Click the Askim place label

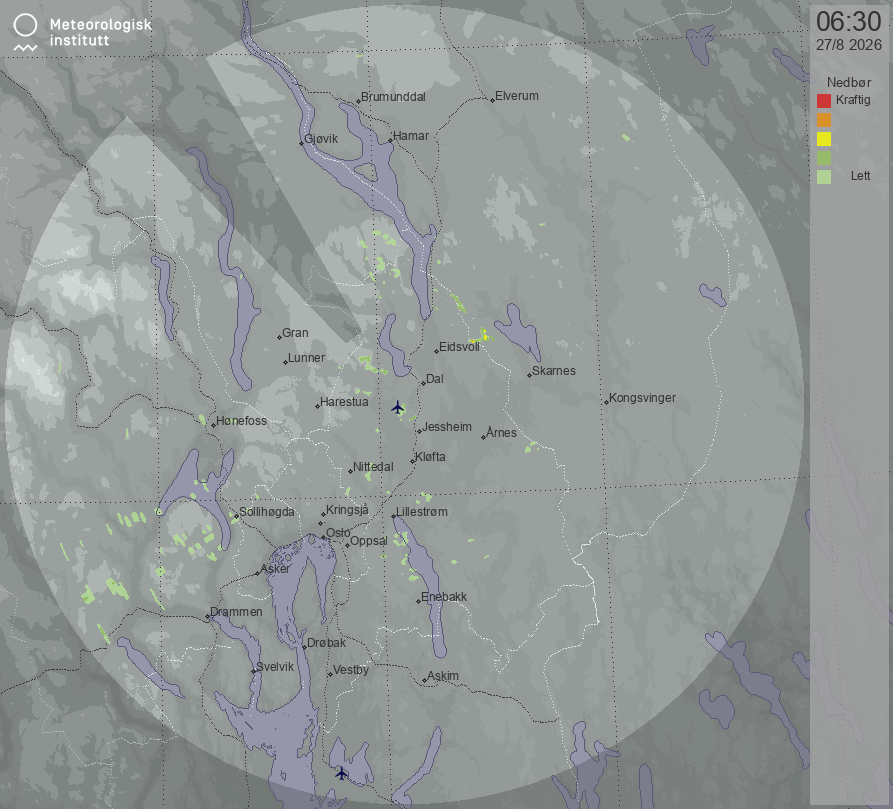(443, 676)
